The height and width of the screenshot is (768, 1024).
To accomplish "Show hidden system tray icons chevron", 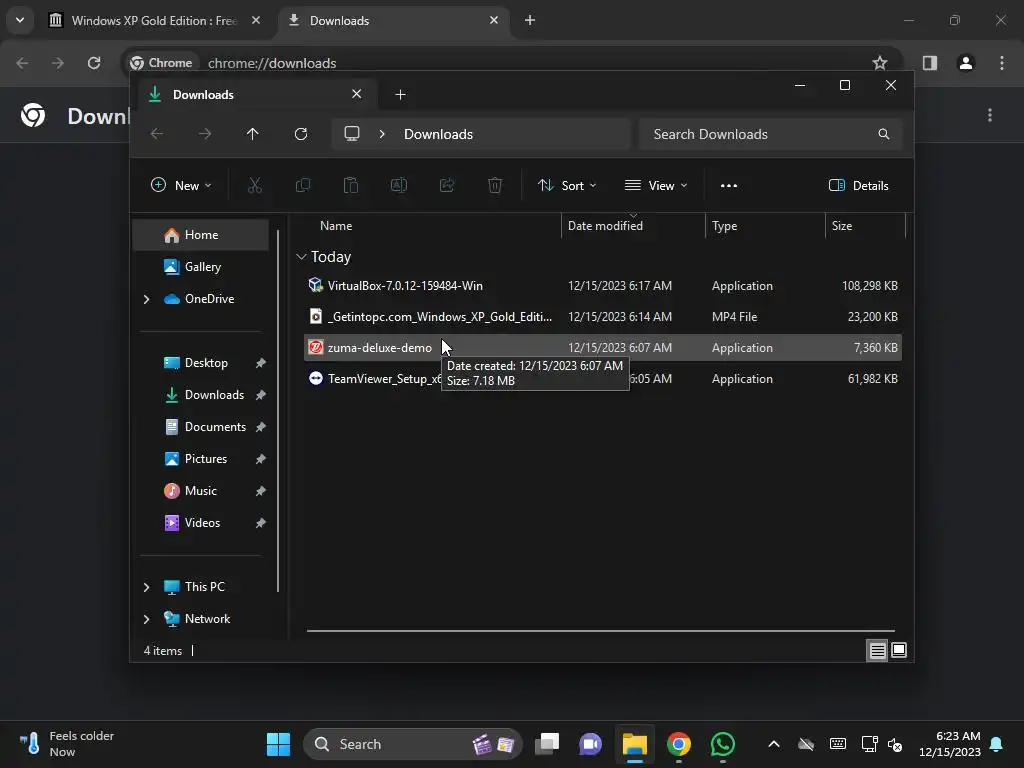I will 774,744.
